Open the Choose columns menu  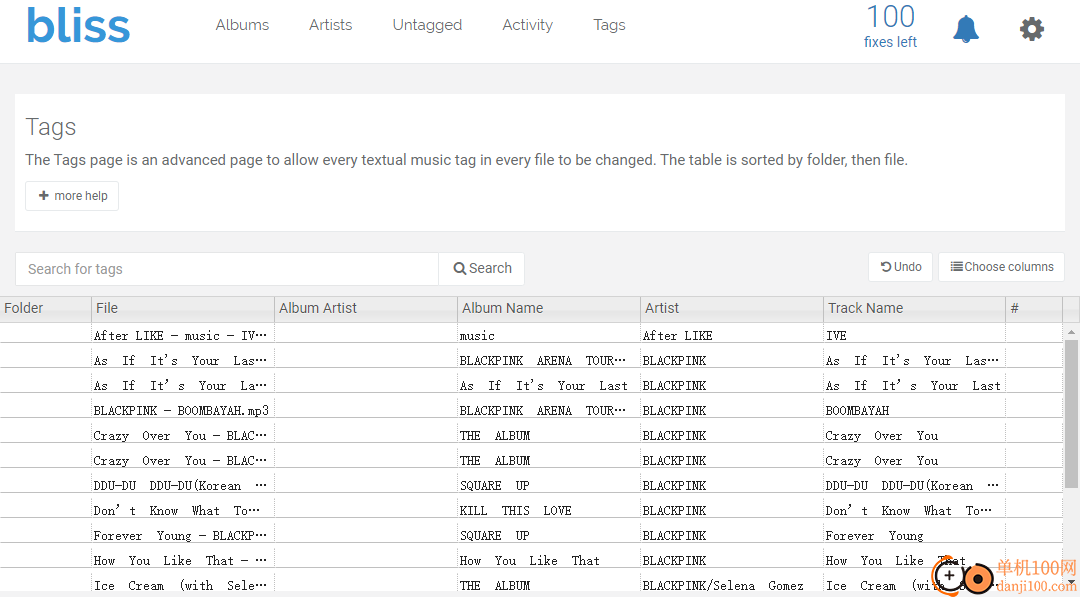(x=1001, y=267)
